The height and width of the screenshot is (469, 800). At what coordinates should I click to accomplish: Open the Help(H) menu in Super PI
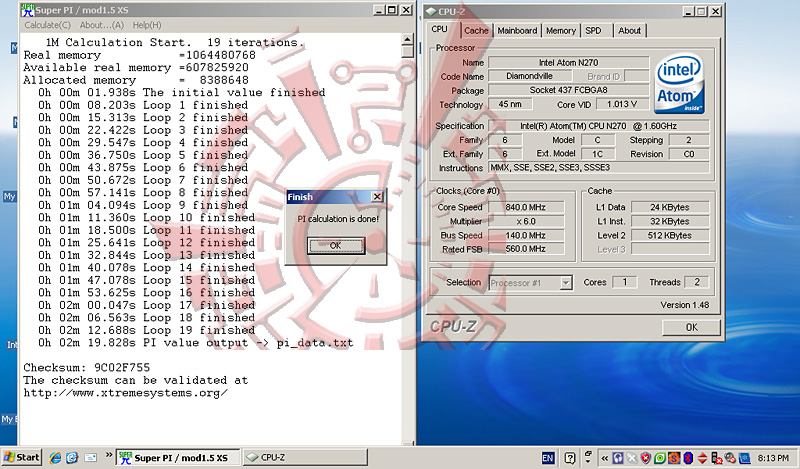147,25
